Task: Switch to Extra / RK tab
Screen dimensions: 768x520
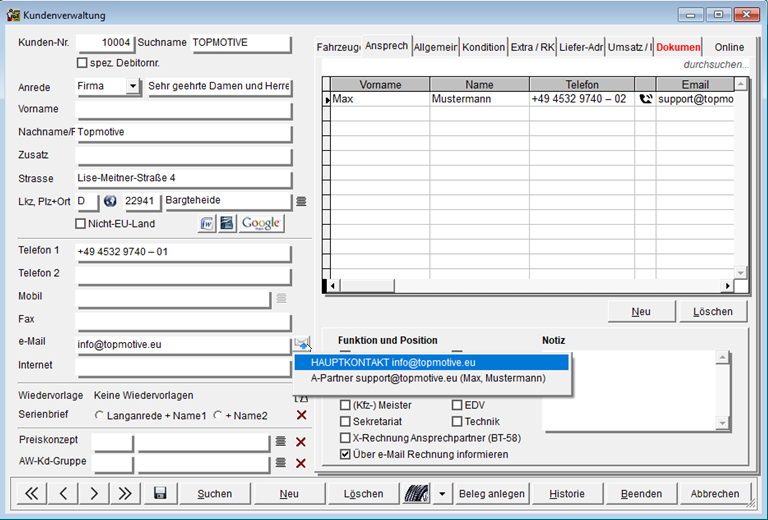Action: (x=532, y=47)
